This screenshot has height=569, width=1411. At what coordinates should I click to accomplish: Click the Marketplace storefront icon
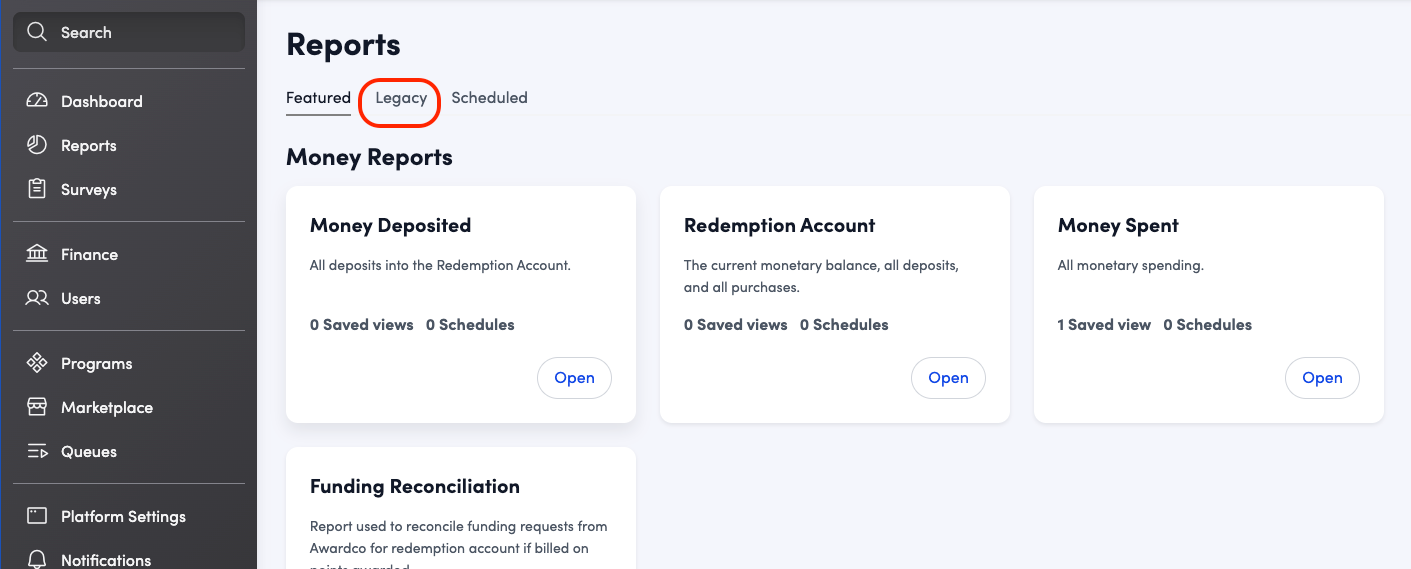[x=37, y=407]
